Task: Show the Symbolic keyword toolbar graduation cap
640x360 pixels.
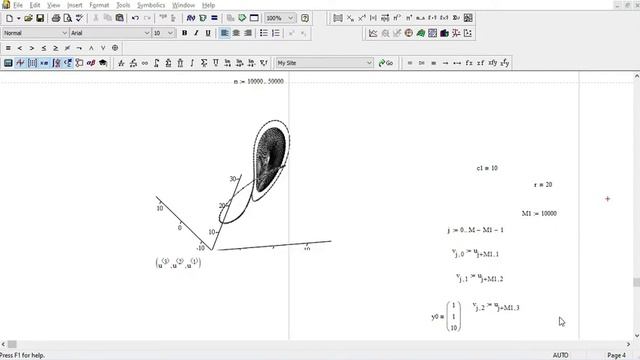Action: pyautogui.click(x=103, y=63)
